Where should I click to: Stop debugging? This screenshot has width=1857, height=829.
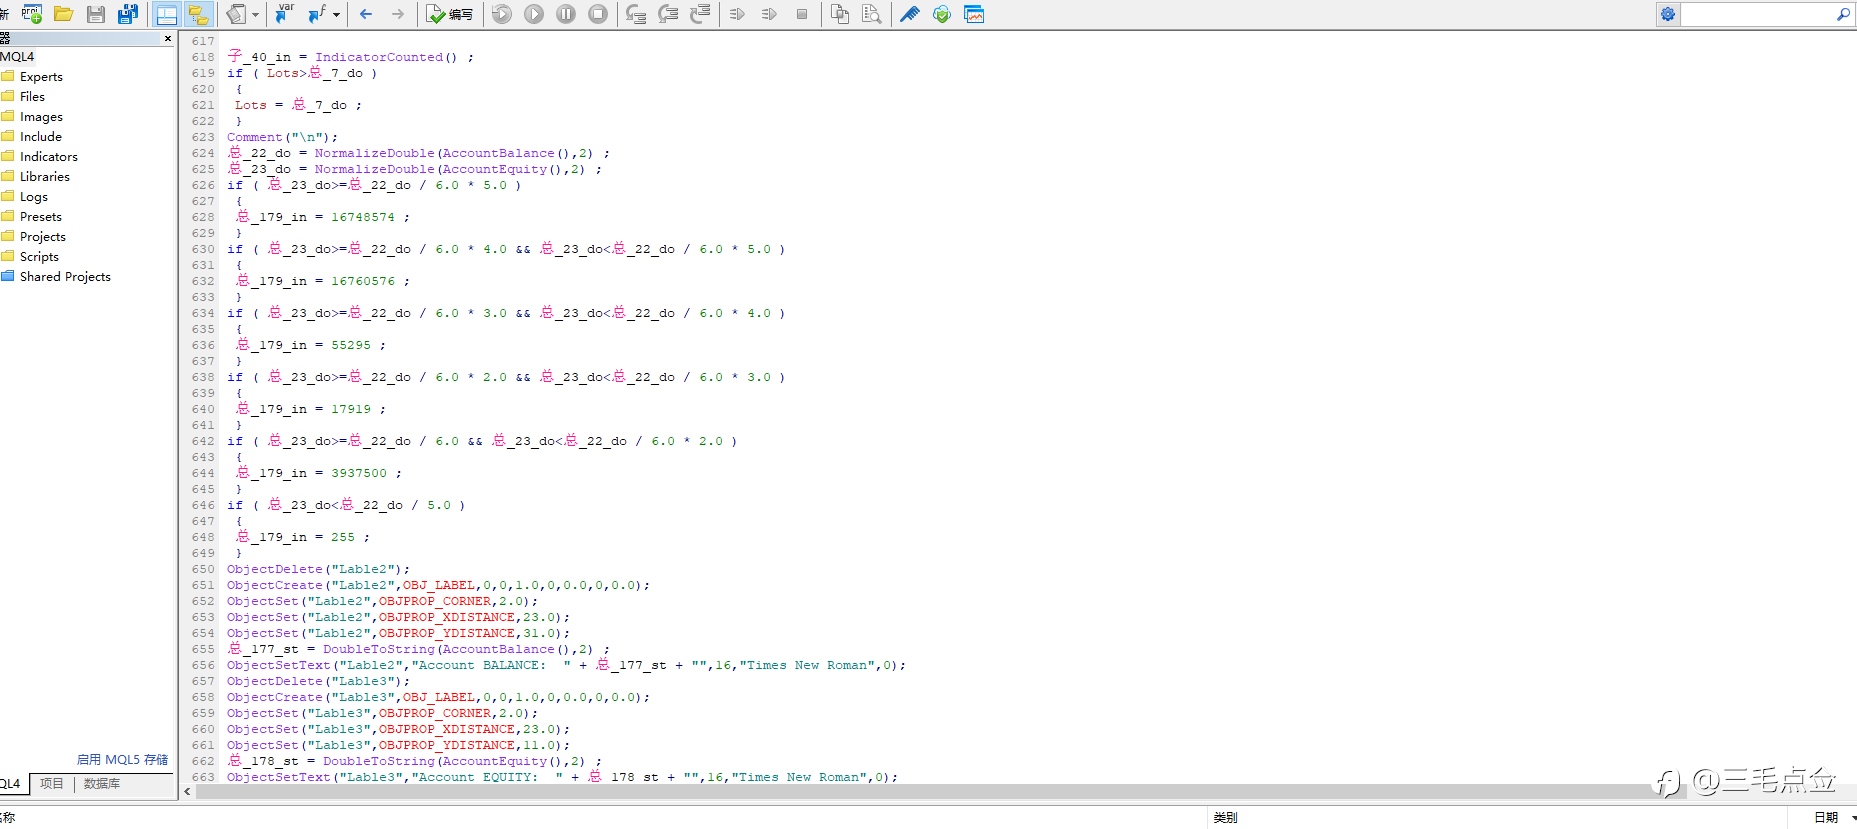pyautogui.click(x=598, y=14)
